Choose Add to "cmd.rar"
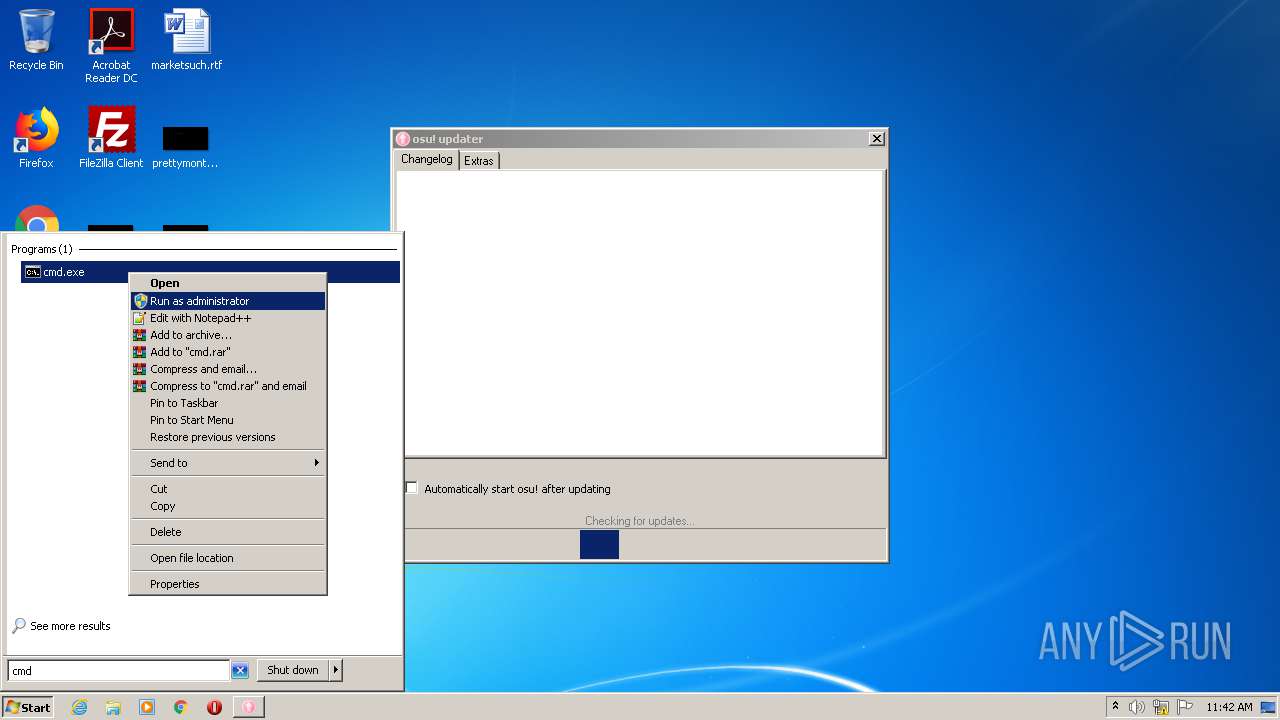1280x720 pixels. (x=228, y=352)
